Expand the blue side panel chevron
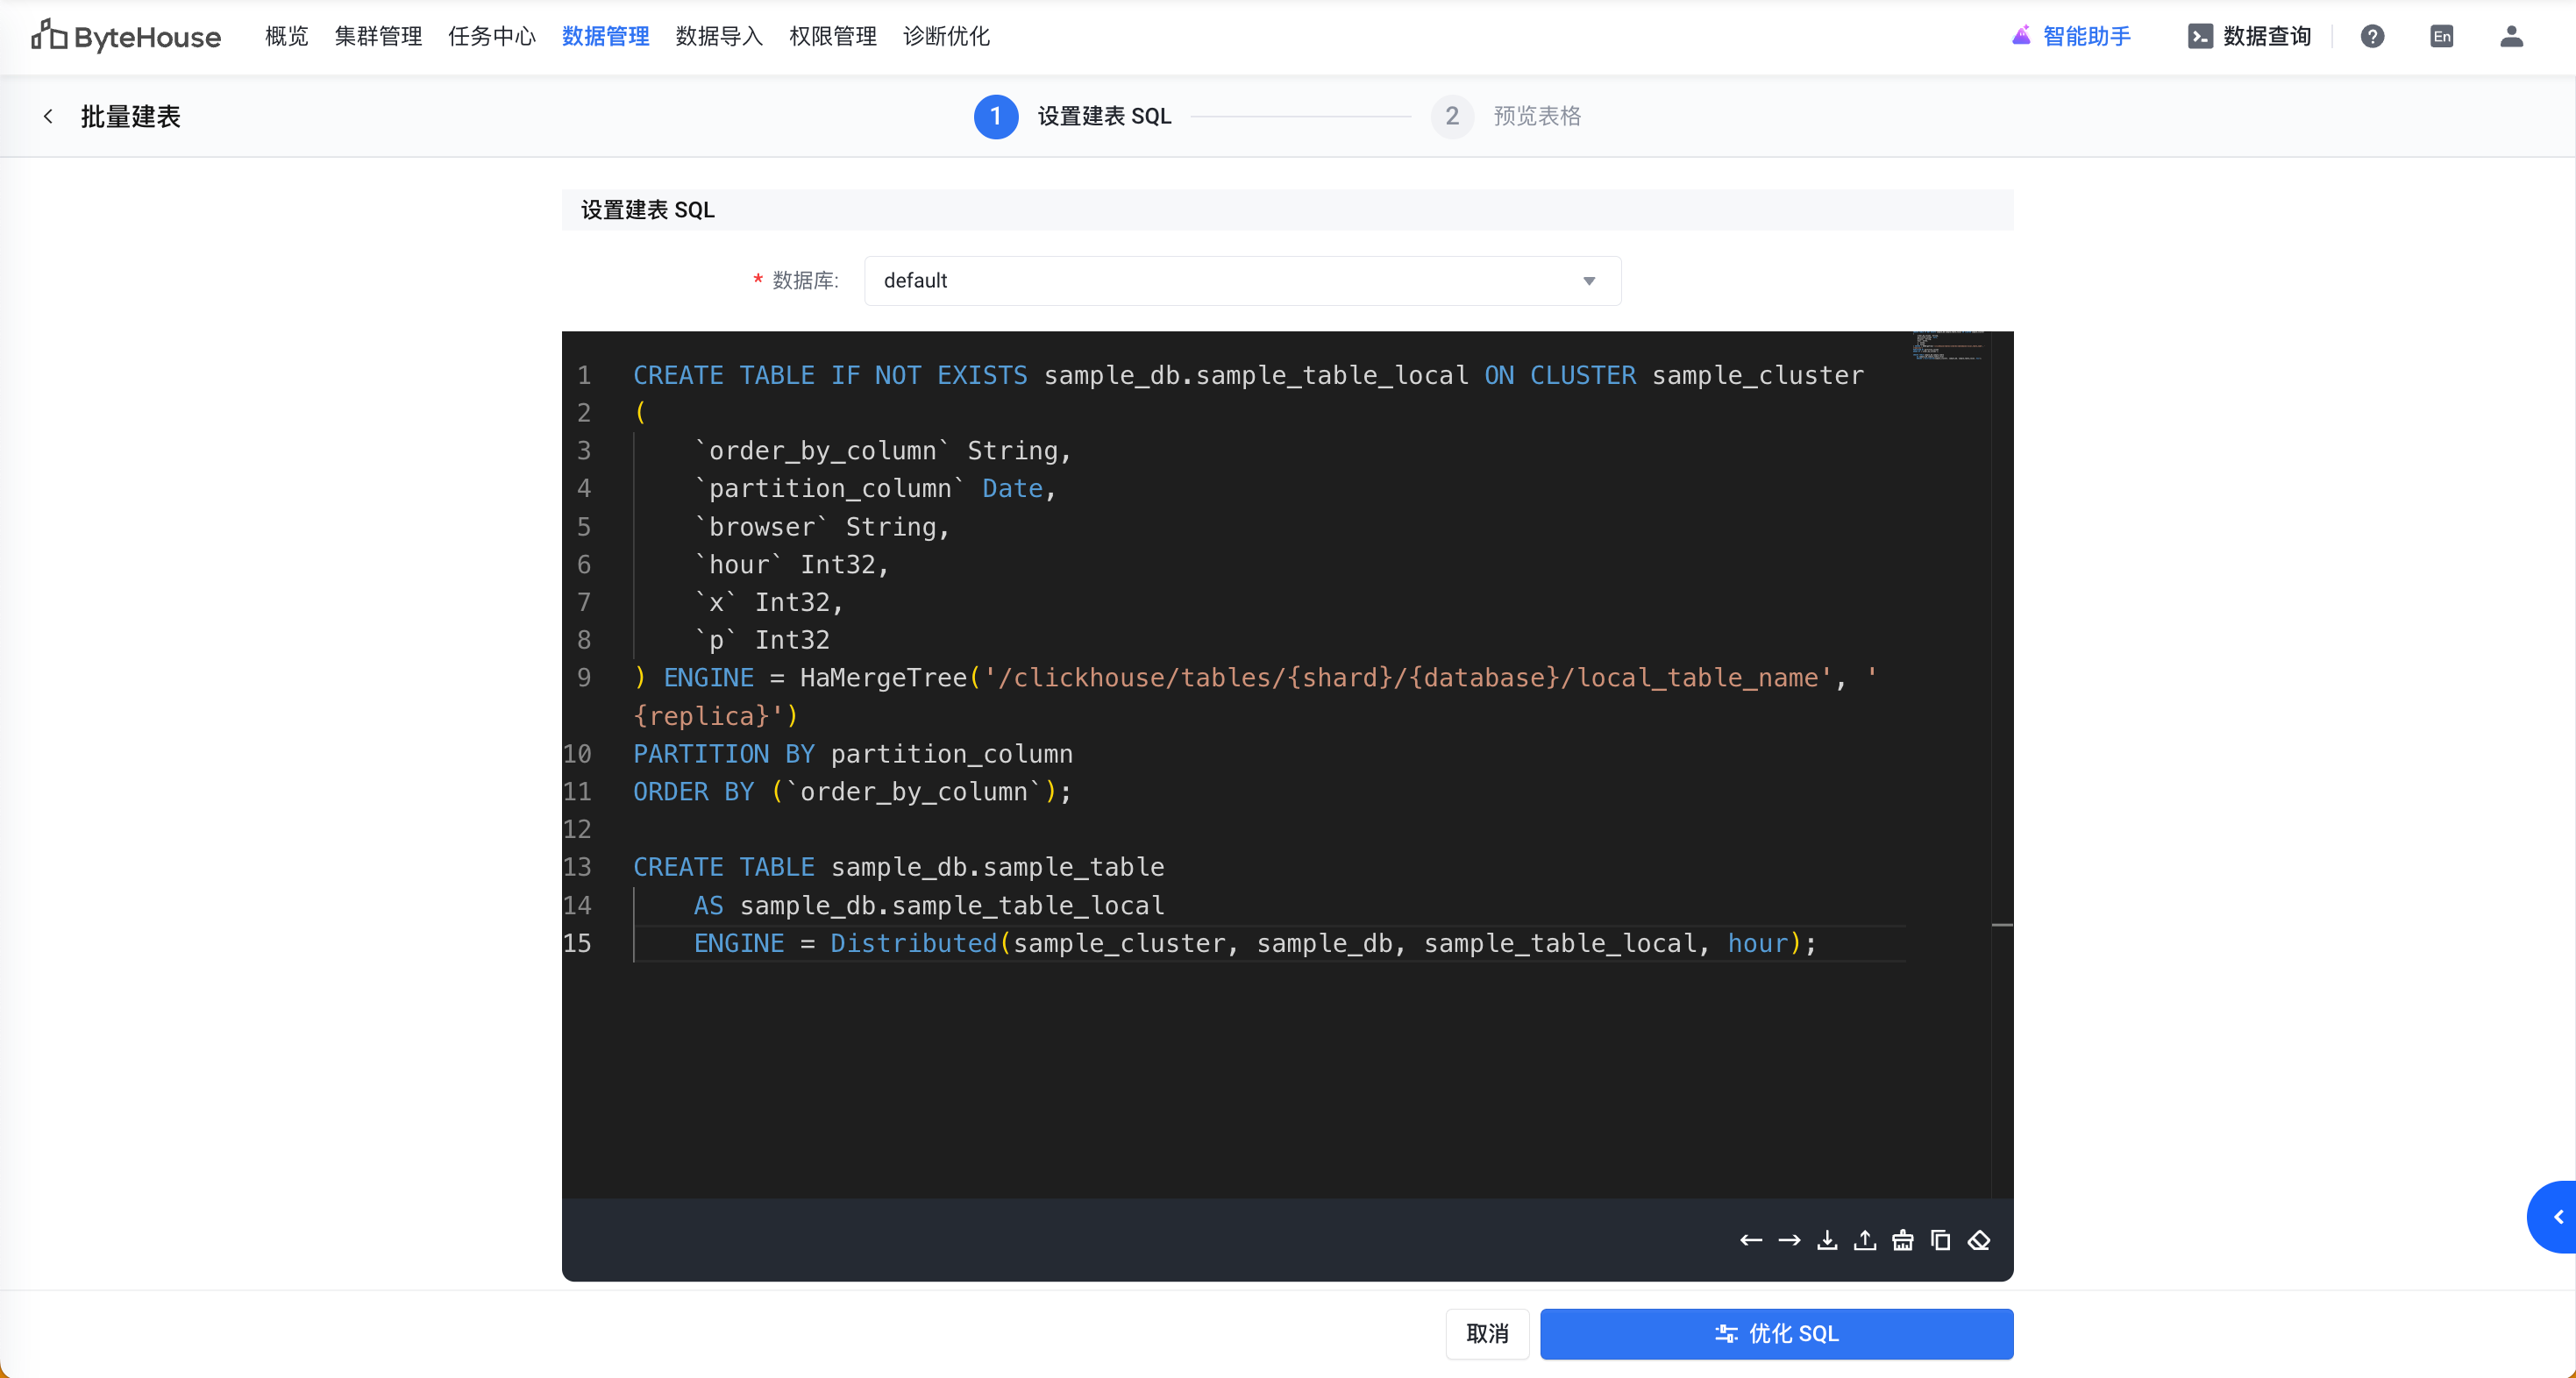 pyautogui.click(x=2557, y=1217)
